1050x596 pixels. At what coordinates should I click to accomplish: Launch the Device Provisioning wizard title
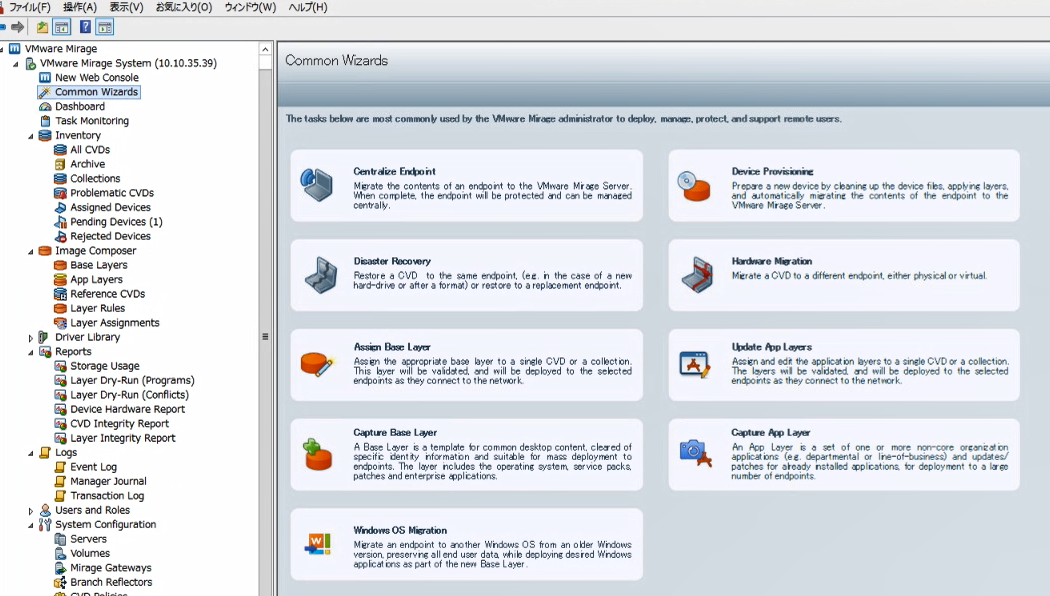(x=772, y=171)
